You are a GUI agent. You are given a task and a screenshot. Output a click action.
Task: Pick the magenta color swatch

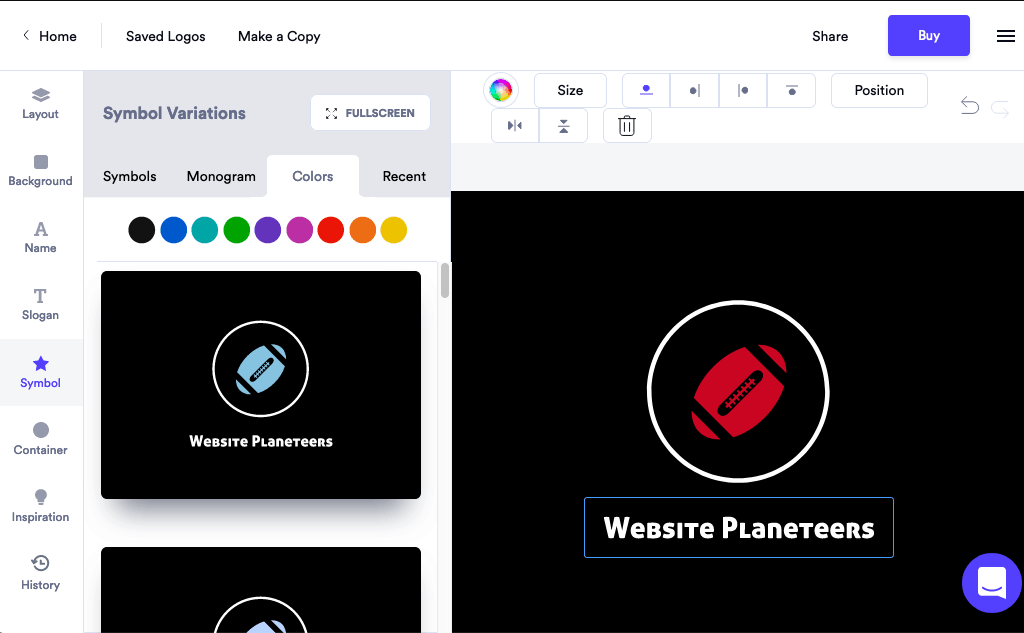pyautogui.click(x=300, y=230)
